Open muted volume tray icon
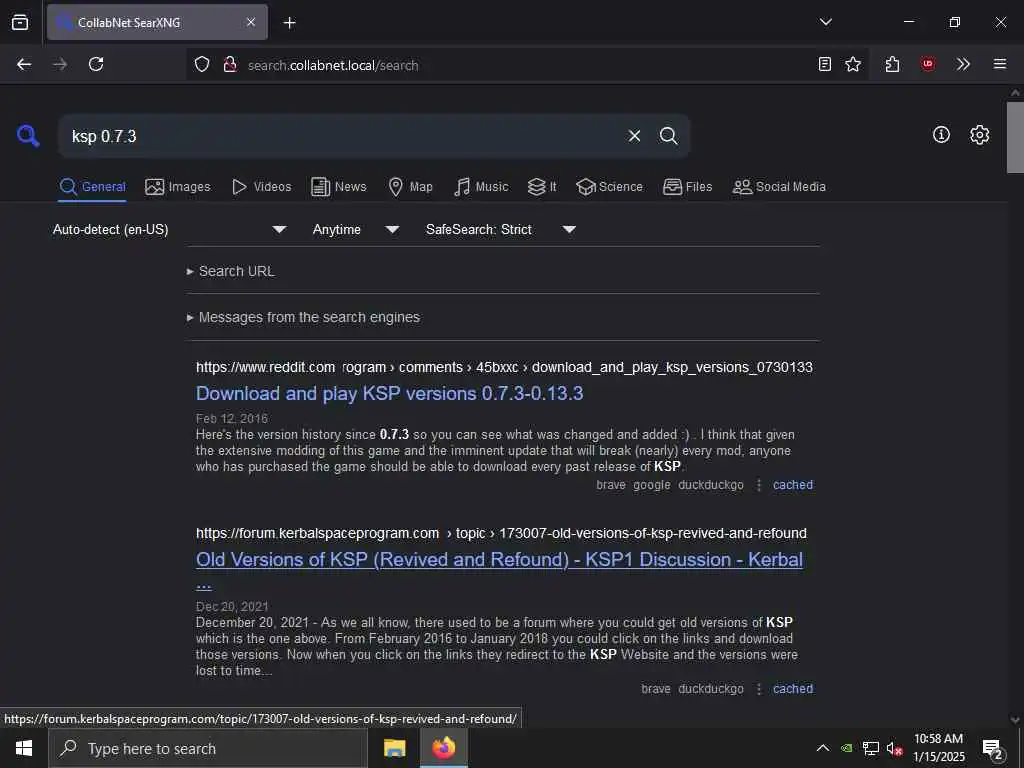The height and width of the screenshot is (768, 1024). pyautogui.click(x=895, y=748)
